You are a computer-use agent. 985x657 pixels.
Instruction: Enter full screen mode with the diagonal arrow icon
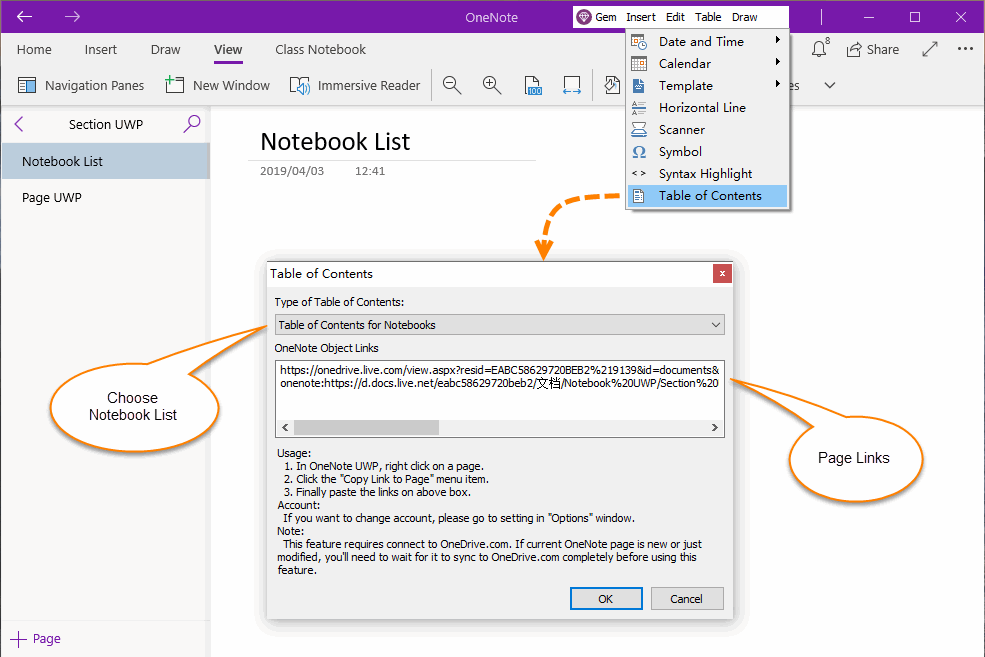point(930,49)
